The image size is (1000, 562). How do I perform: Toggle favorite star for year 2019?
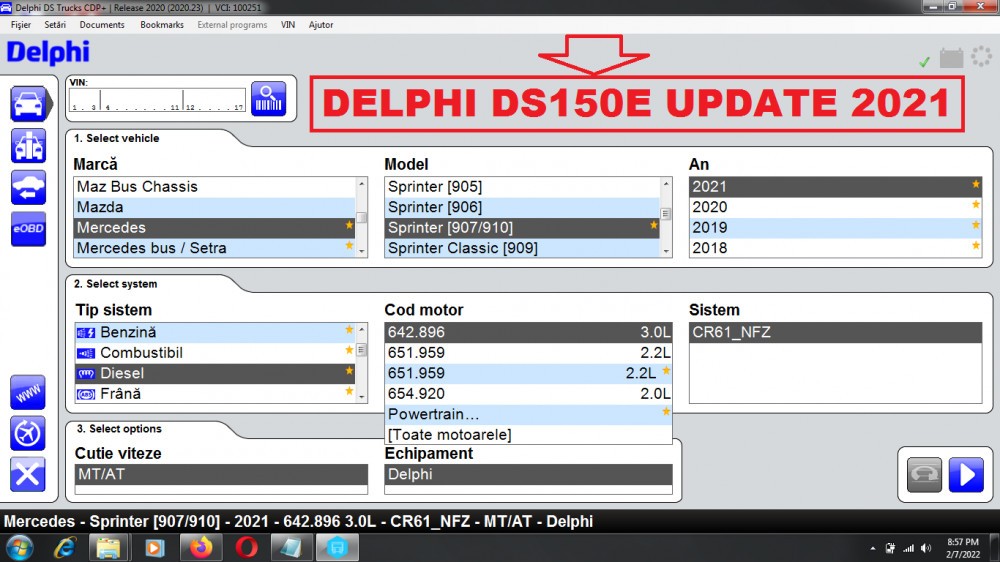[976, 225]
